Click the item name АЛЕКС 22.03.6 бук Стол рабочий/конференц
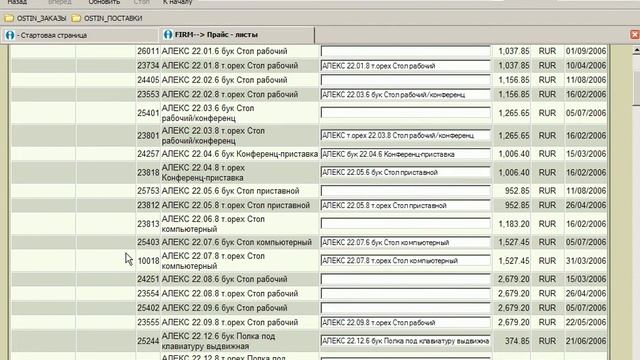 point(208,113)
